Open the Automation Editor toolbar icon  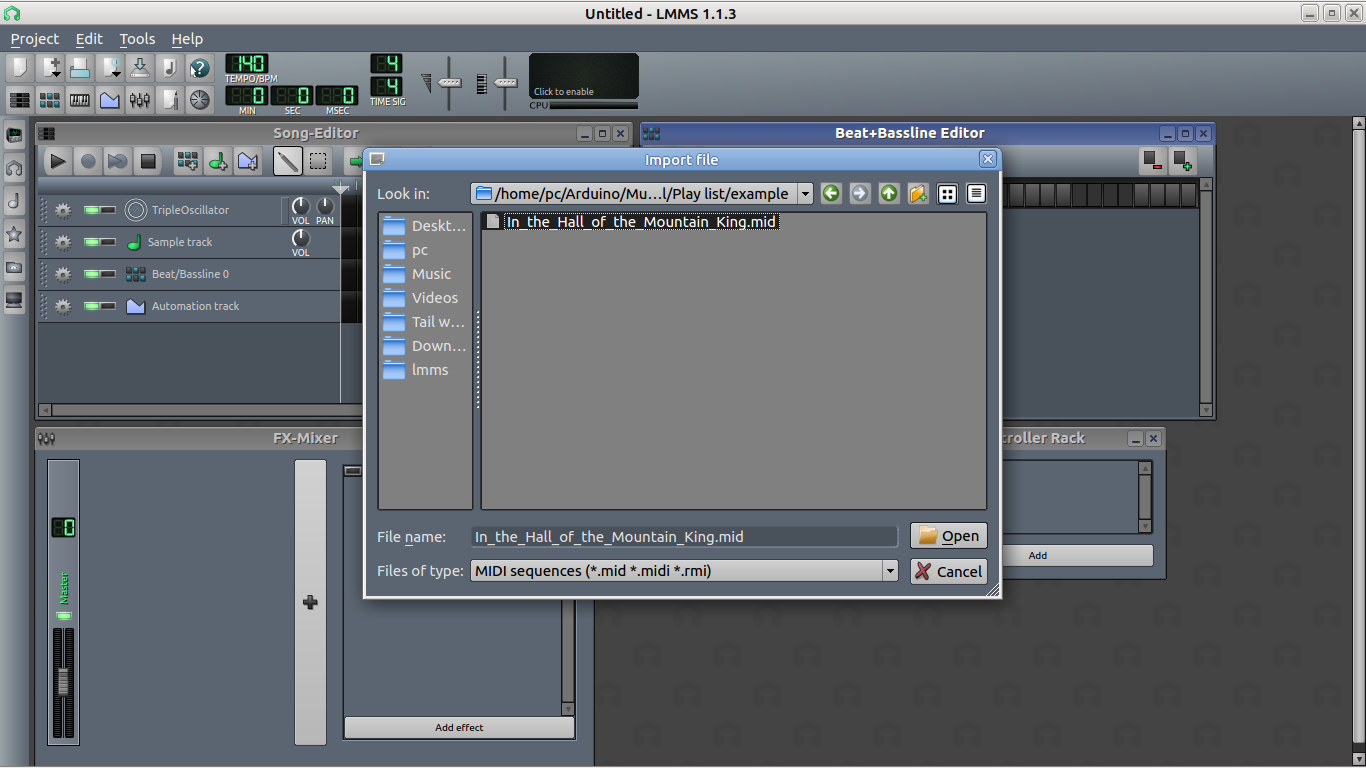coord(110,99)
